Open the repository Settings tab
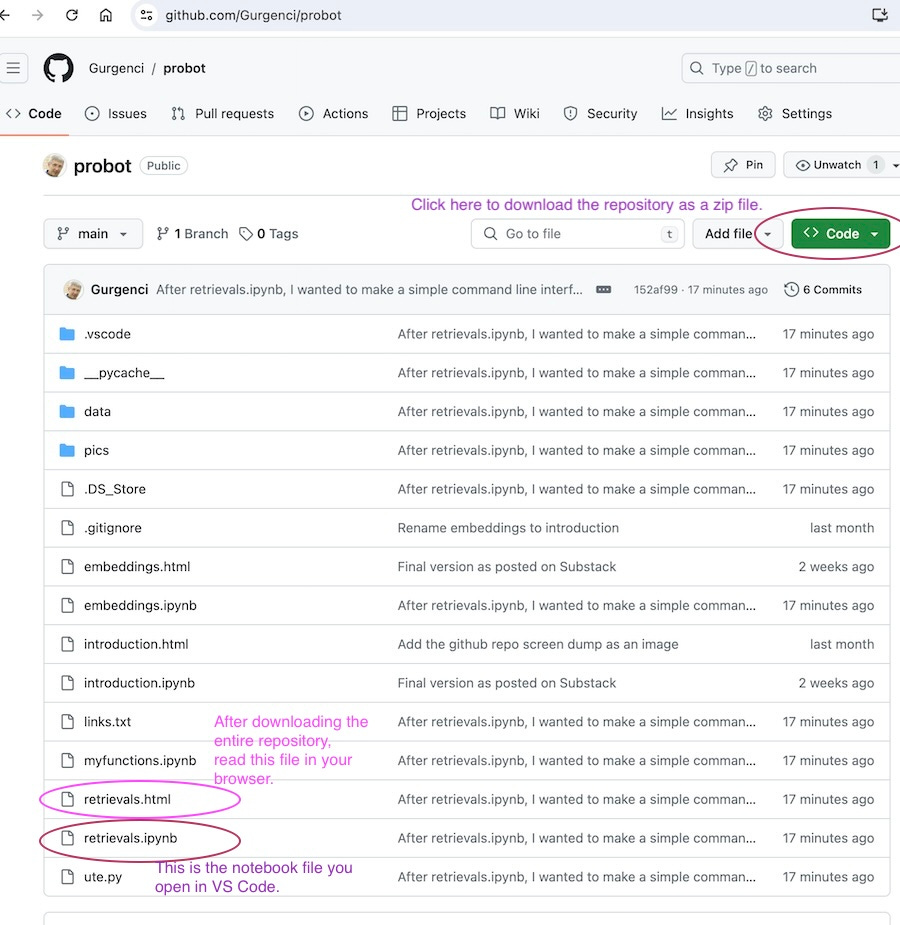The image size is (900, 925). tap(794, 113)
